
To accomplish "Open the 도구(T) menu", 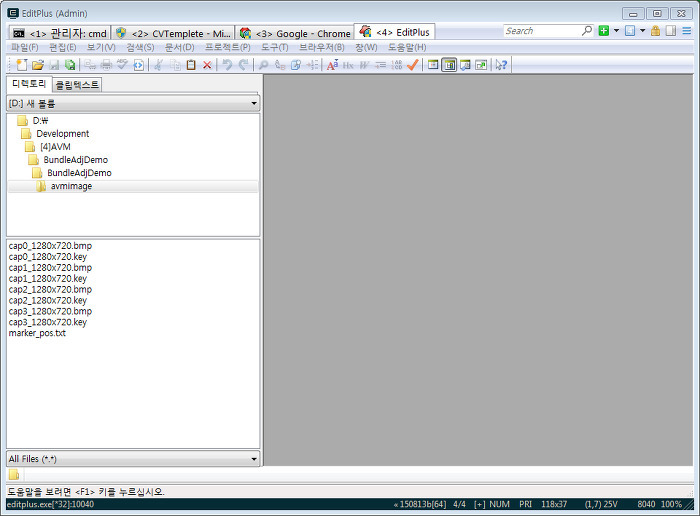I will coord(275,47).
